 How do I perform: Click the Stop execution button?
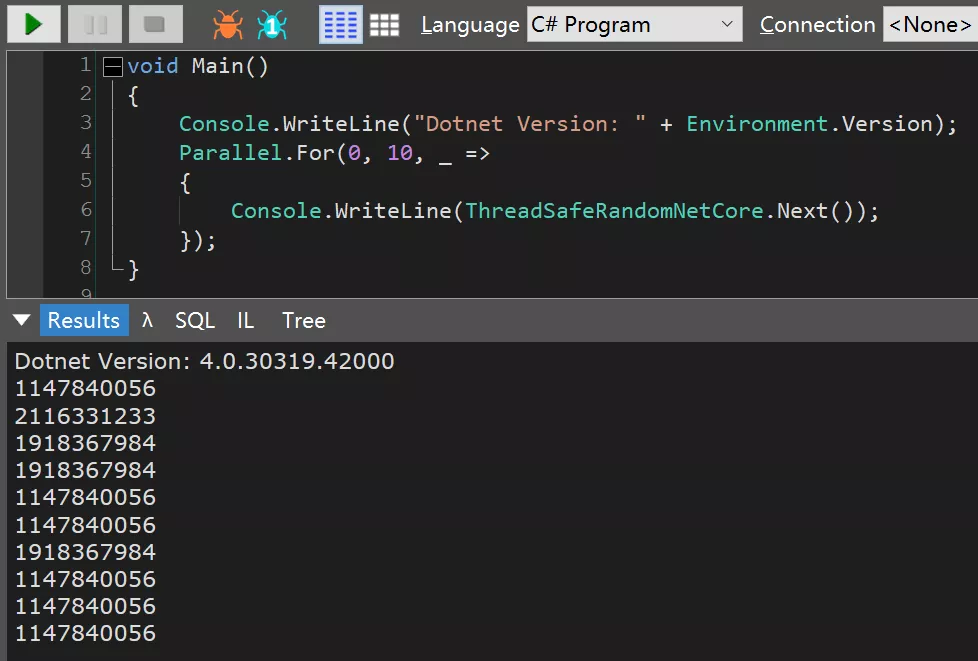click(155, 24)
